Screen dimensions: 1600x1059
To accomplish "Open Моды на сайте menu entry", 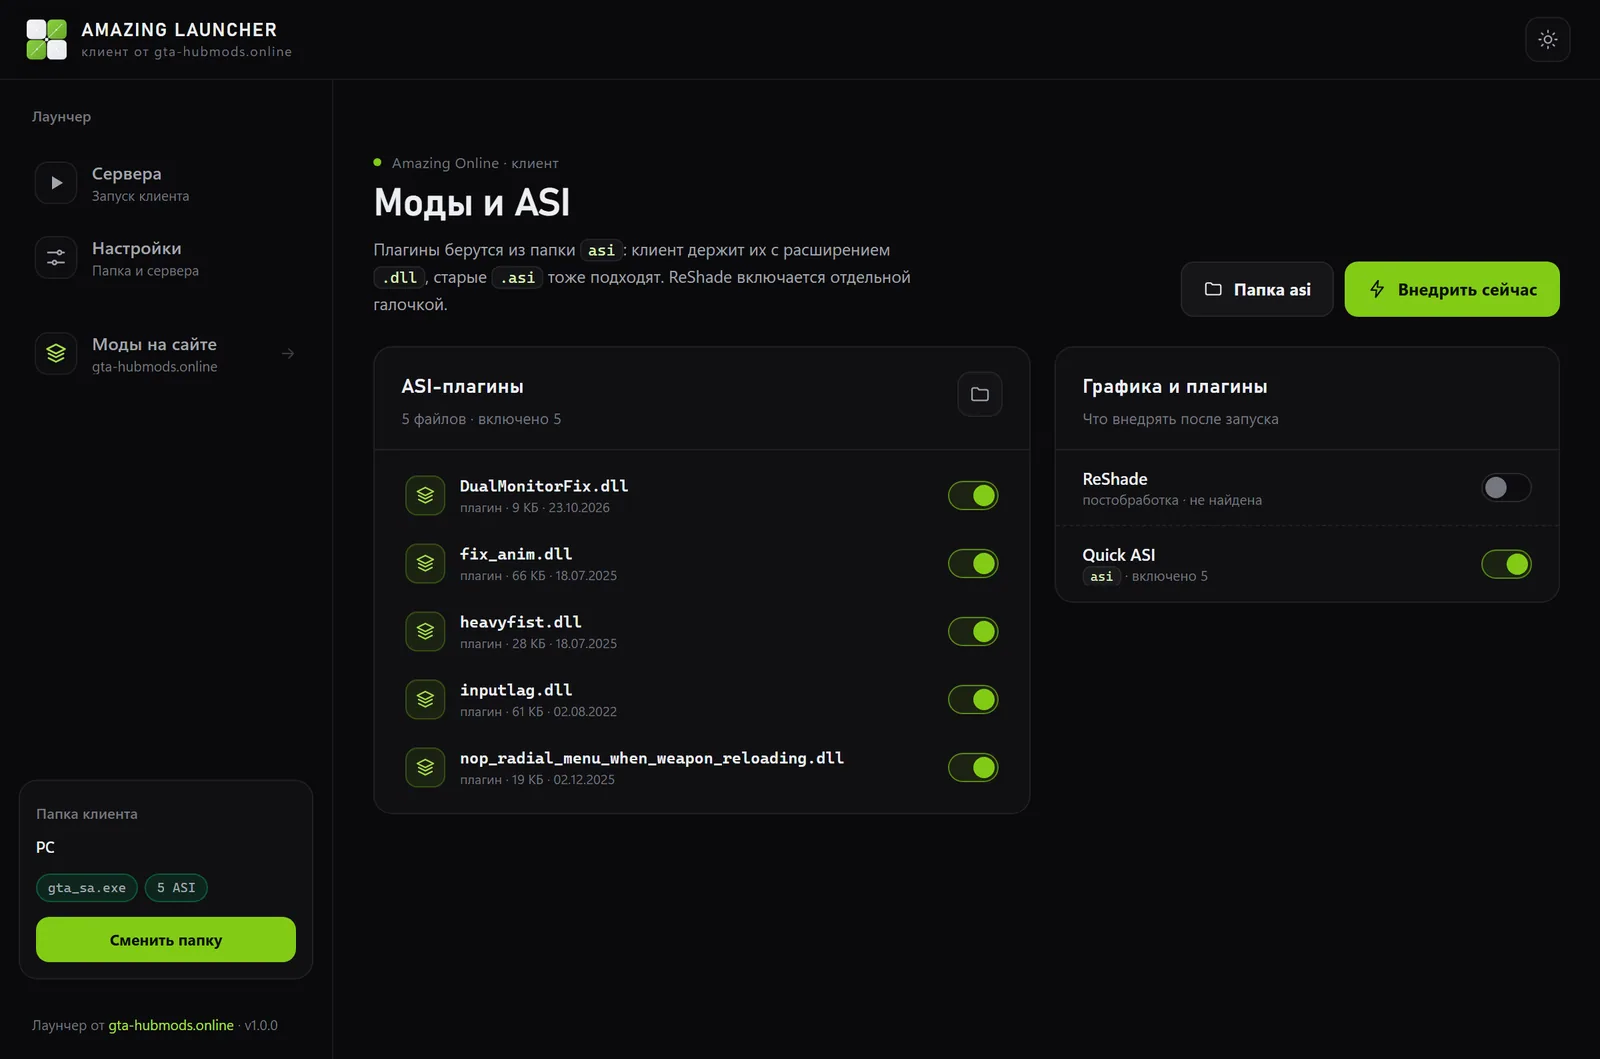I will (x=166, y=353).
